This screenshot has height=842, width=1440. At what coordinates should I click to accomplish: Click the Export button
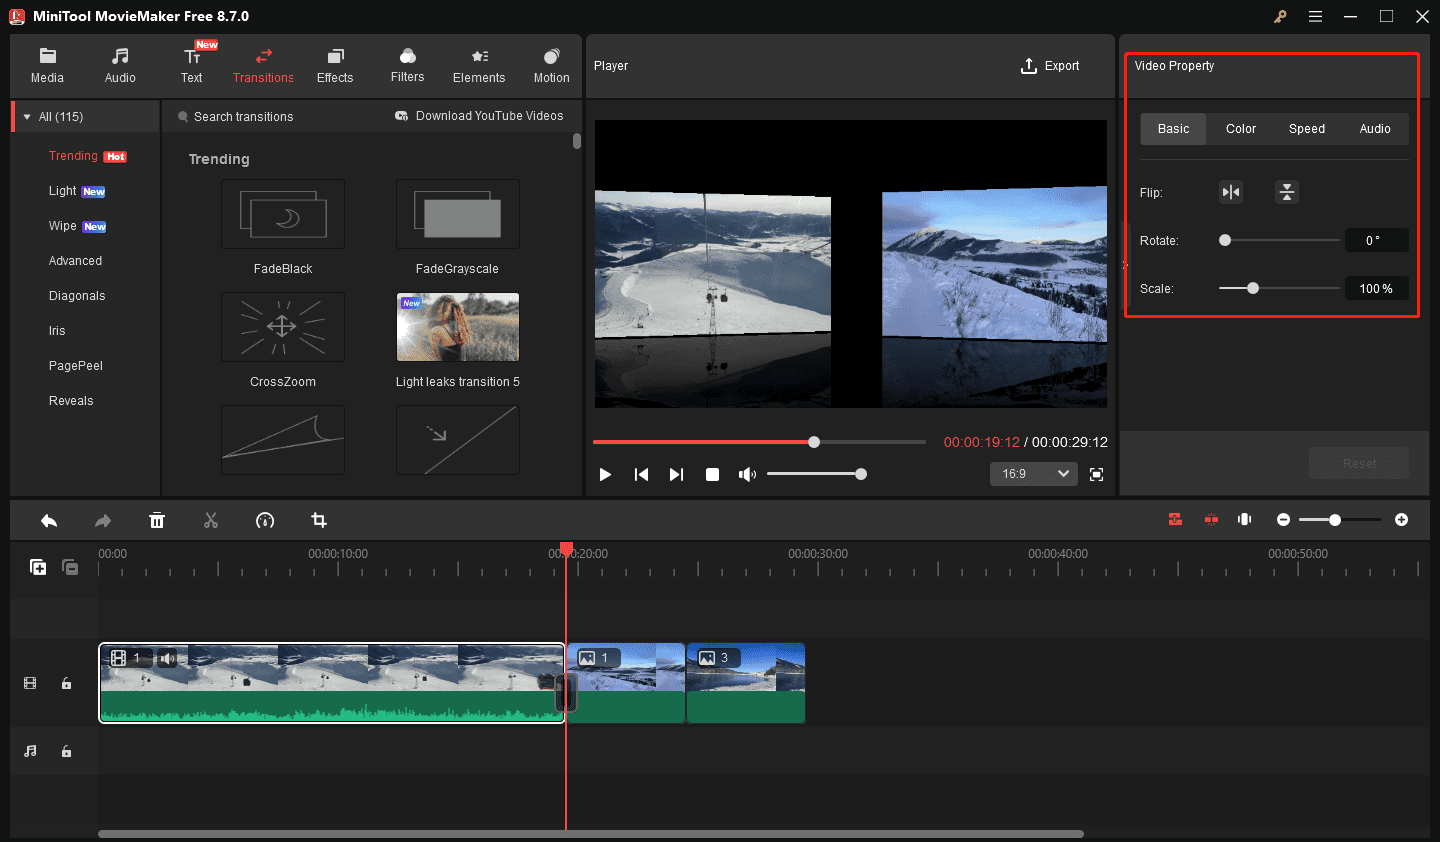coord(1050,66)
